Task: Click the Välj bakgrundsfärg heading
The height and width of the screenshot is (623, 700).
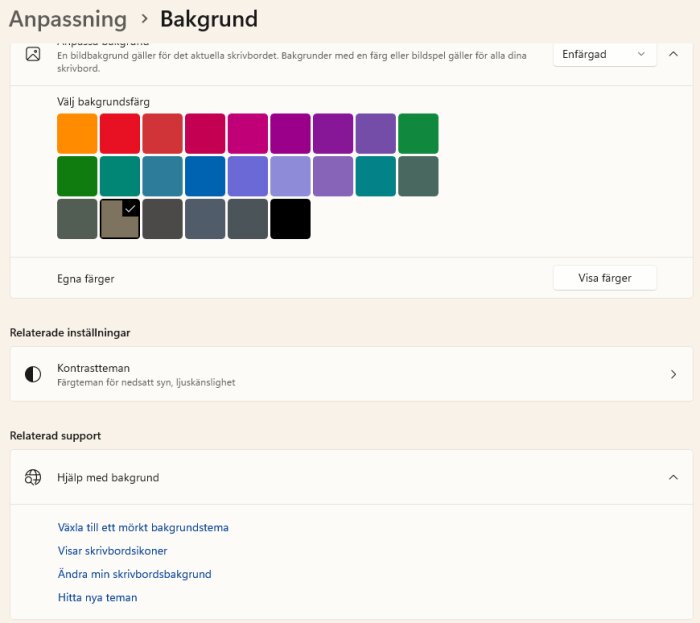Action: 103,102
